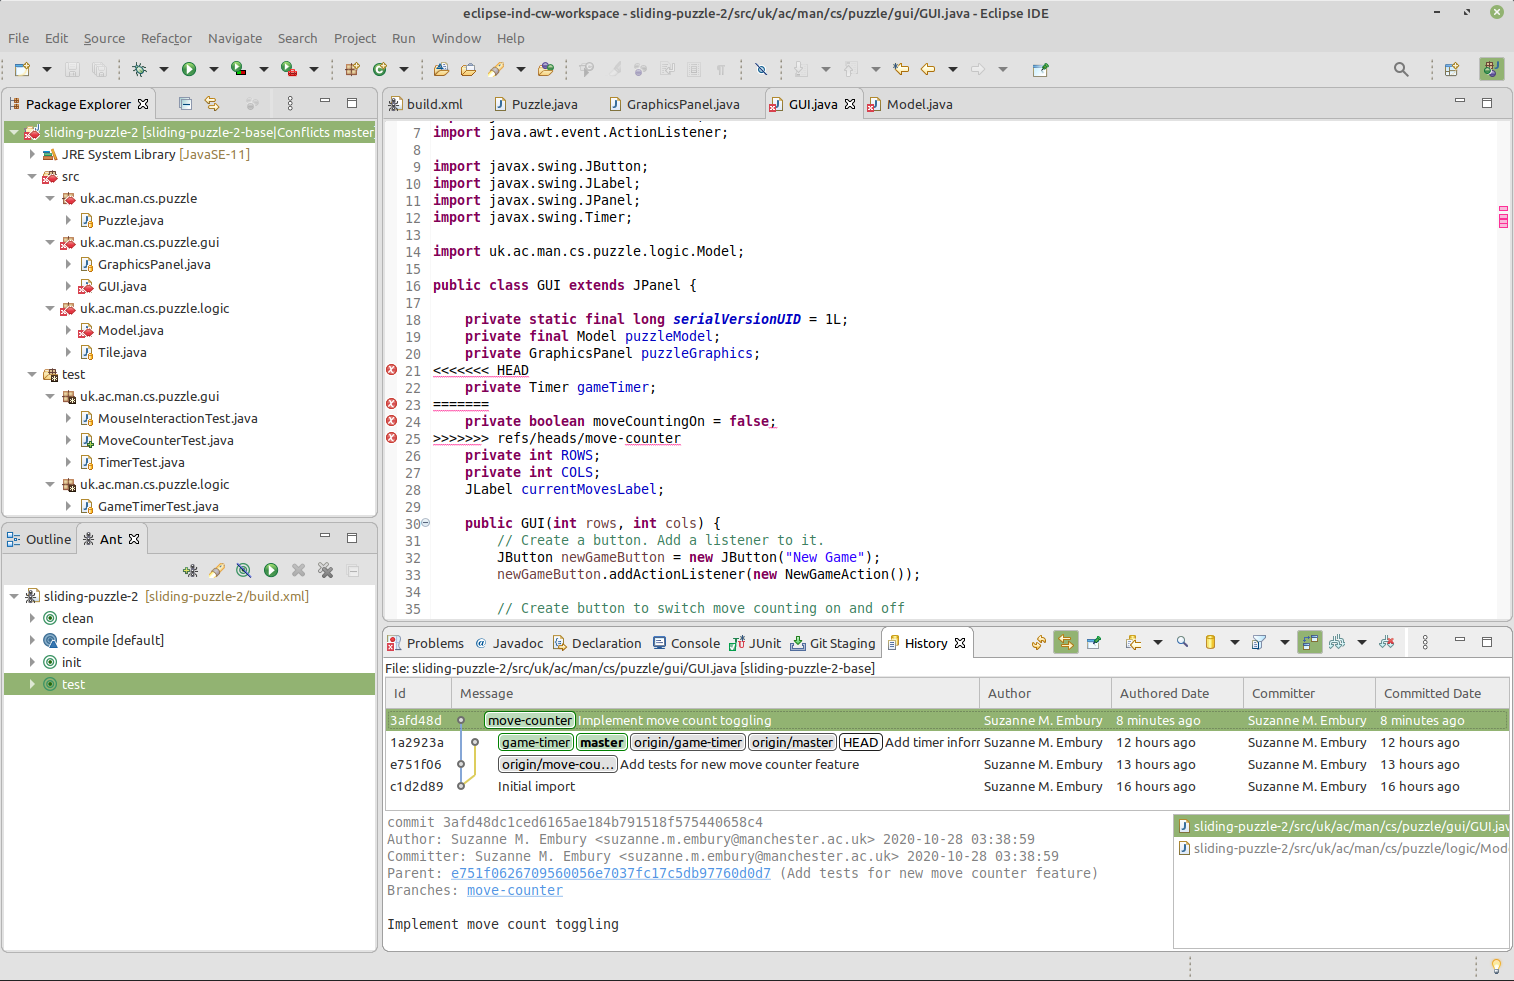Open the Project menu
1514x981 pixels.
pyautogui.click(x=355, y=38)
